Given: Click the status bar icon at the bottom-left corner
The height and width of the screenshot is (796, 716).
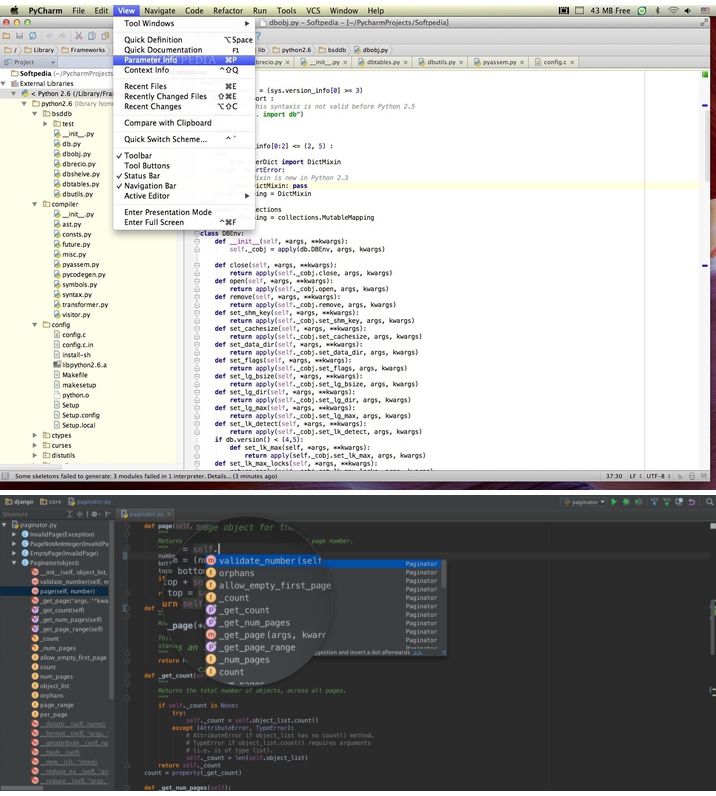Looking at the screenshot, I should [7, 476].
